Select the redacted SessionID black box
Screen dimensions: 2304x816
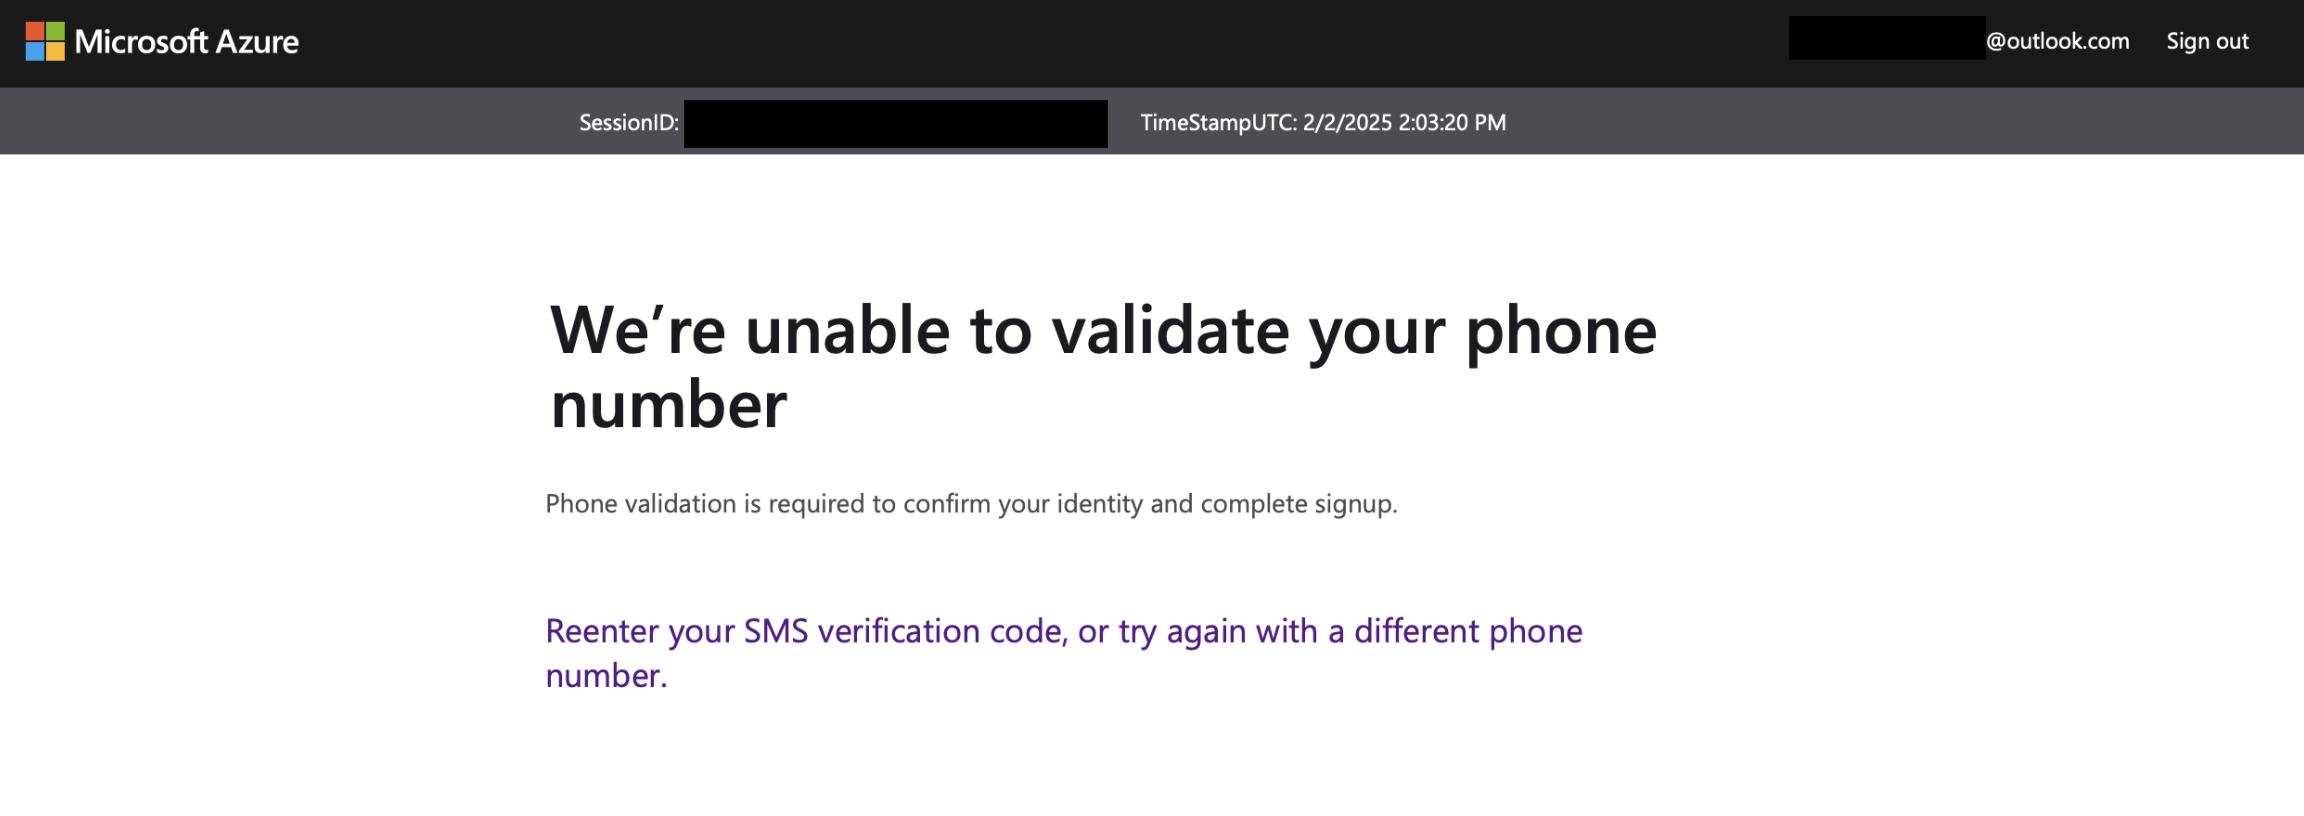895,122
